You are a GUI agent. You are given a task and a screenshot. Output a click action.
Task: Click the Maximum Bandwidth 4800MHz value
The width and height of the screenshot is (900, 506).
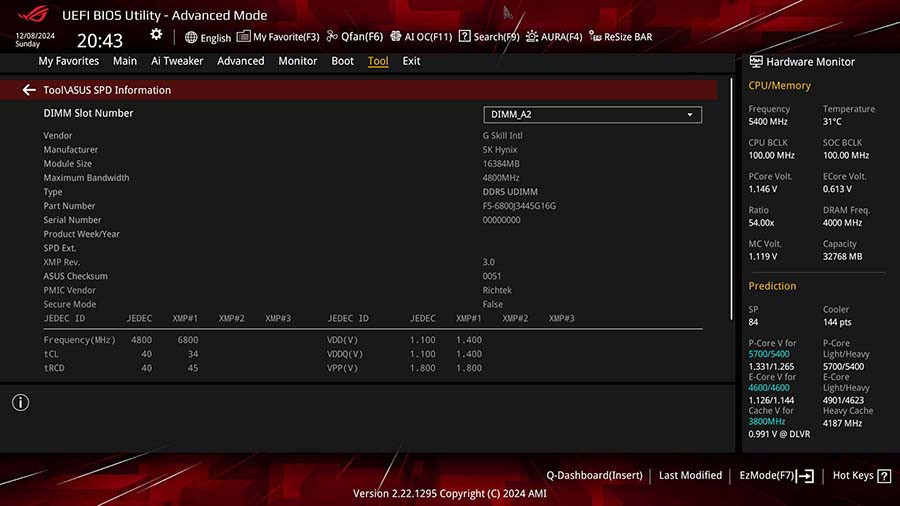[x=501, y=178]
